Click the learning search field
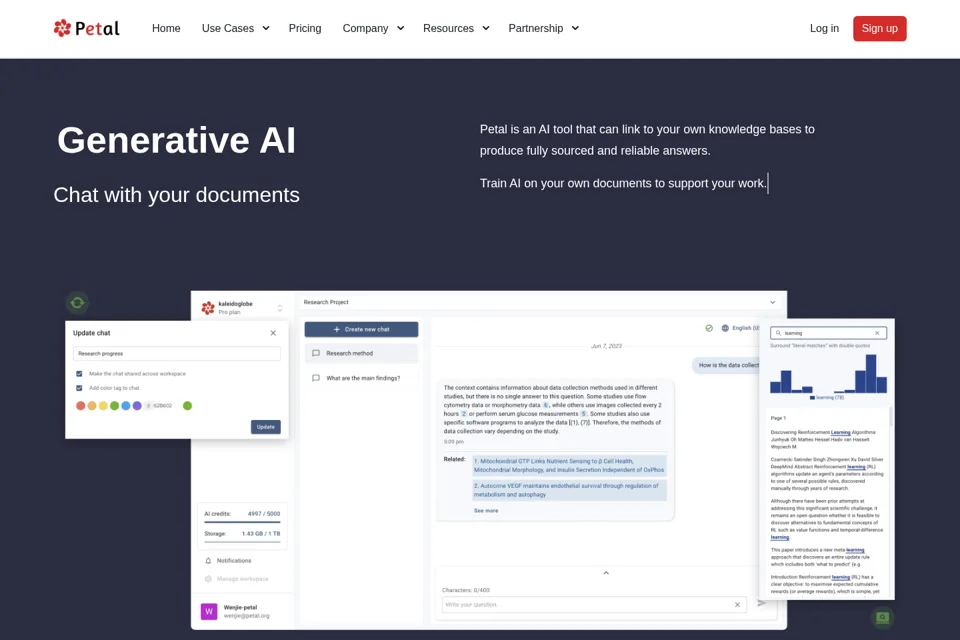 828,333
